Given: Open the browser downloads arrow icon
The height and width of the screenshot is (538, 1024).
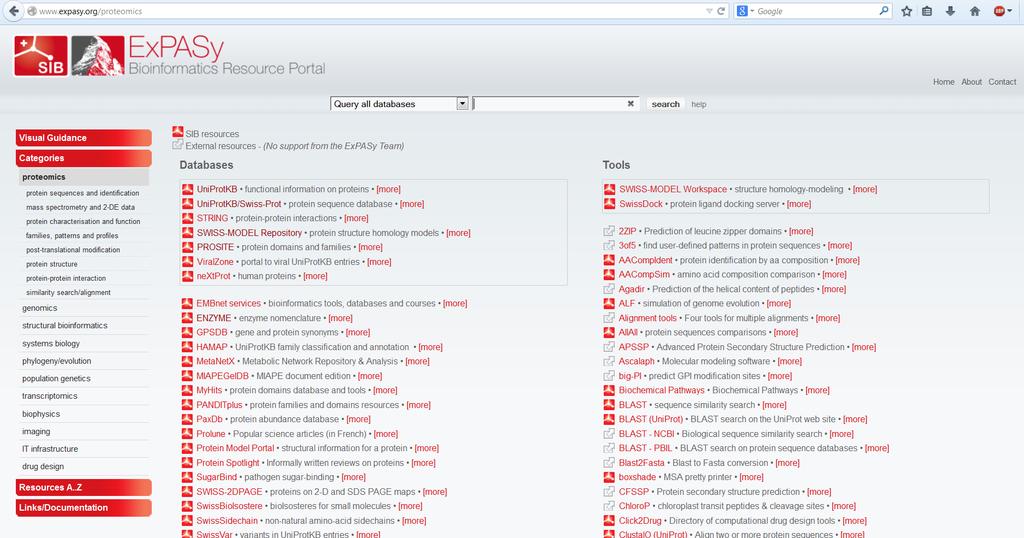Looking at the screenshot, I should (x=950, y=11).
